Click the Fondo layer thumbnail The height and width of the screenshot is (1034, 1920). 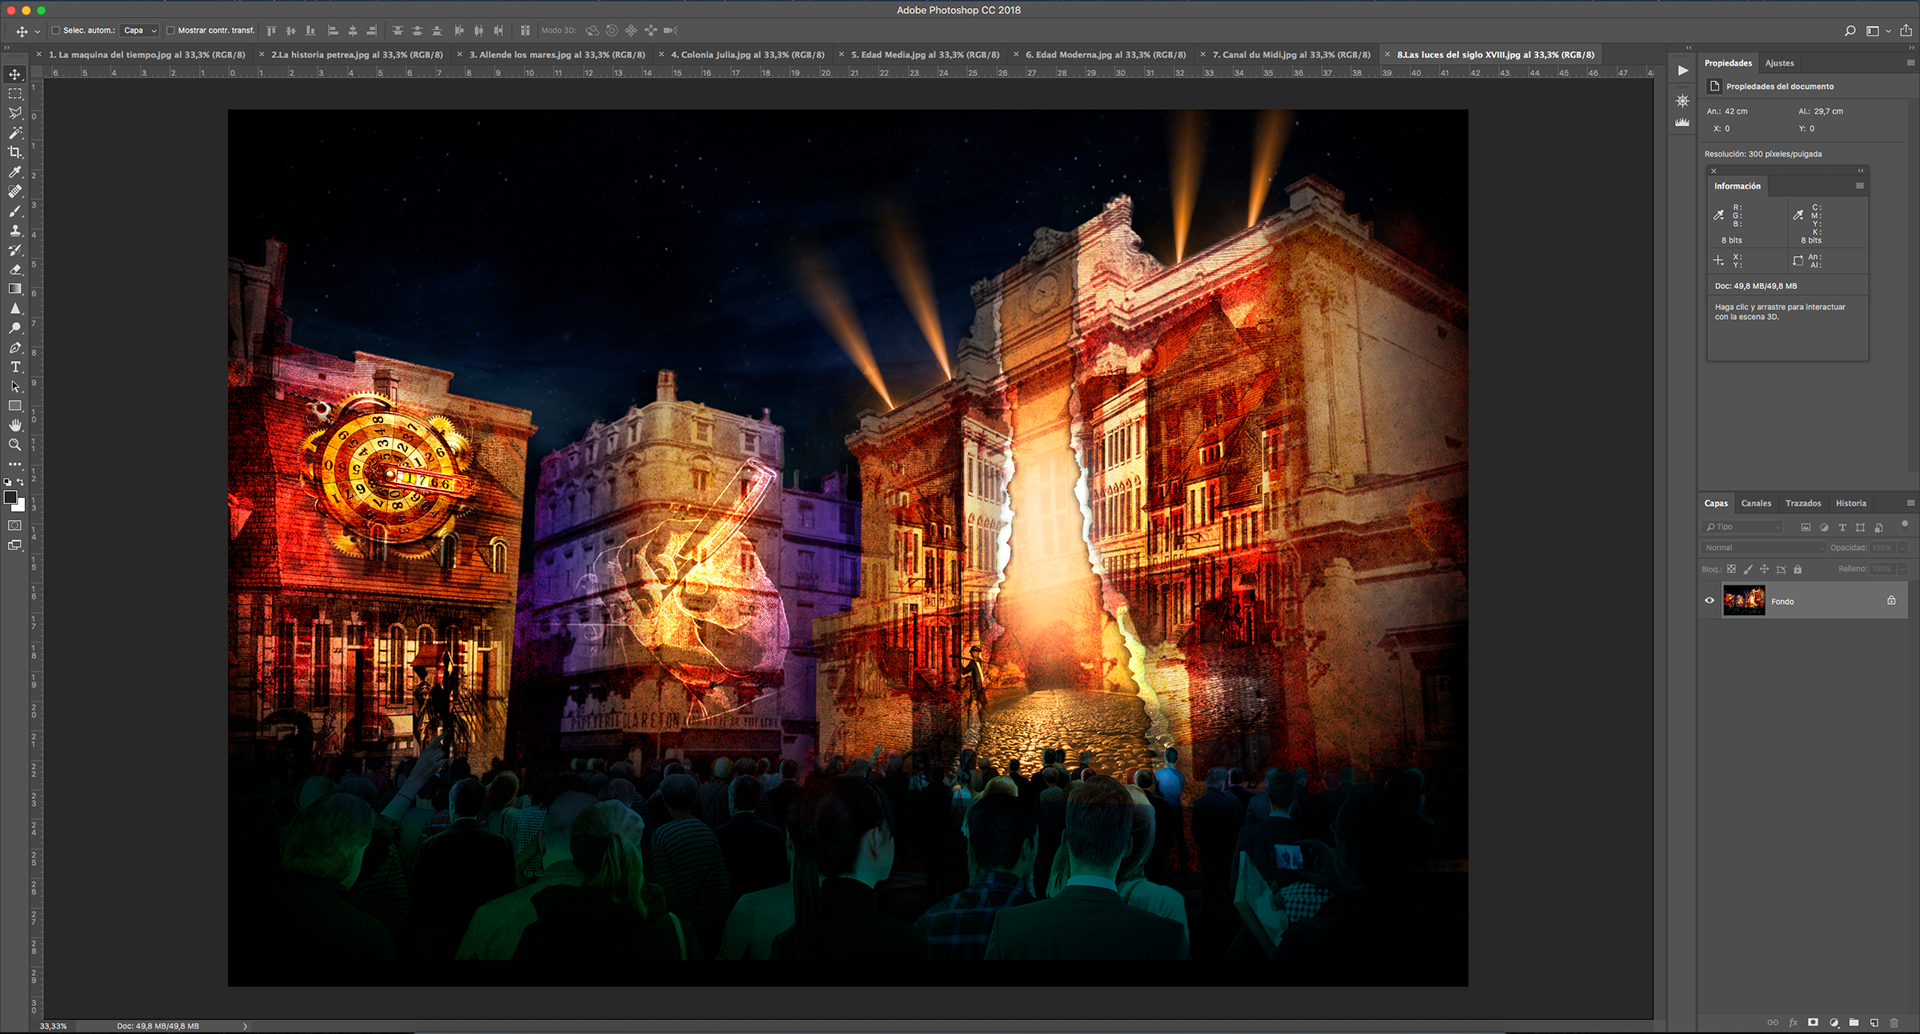(x=1744, y=601)
